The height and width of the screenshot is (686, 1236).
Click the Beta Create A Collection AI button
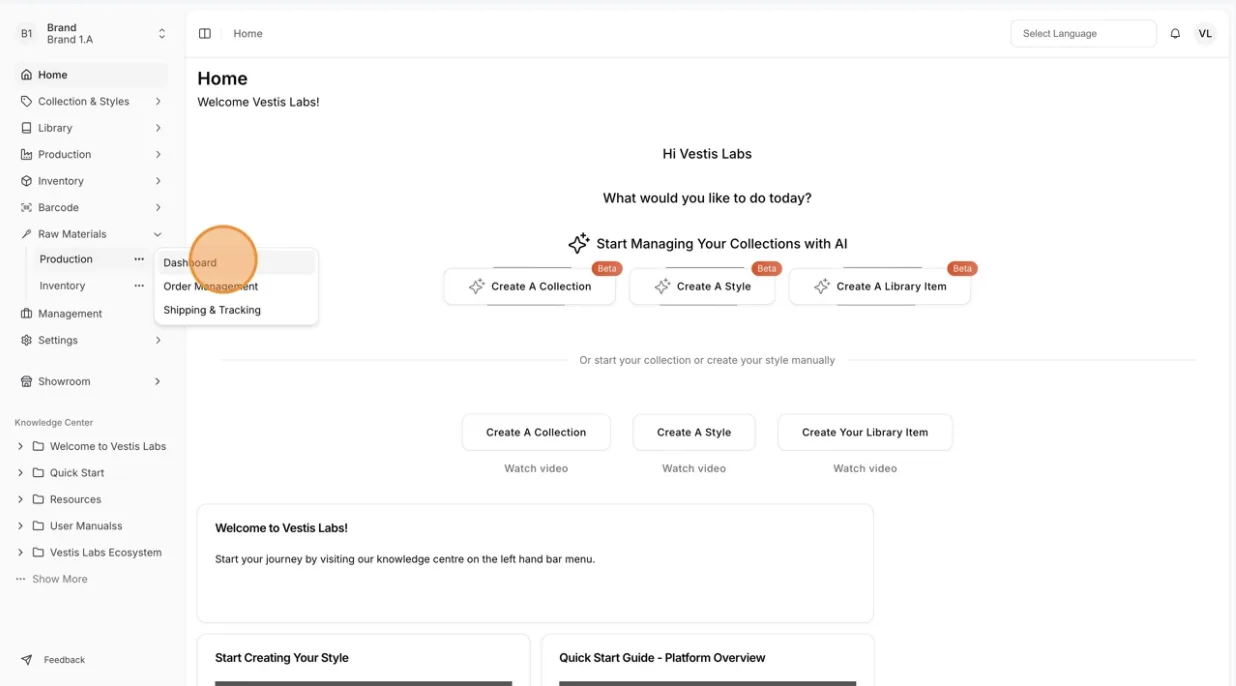click(x=530, y=286)
